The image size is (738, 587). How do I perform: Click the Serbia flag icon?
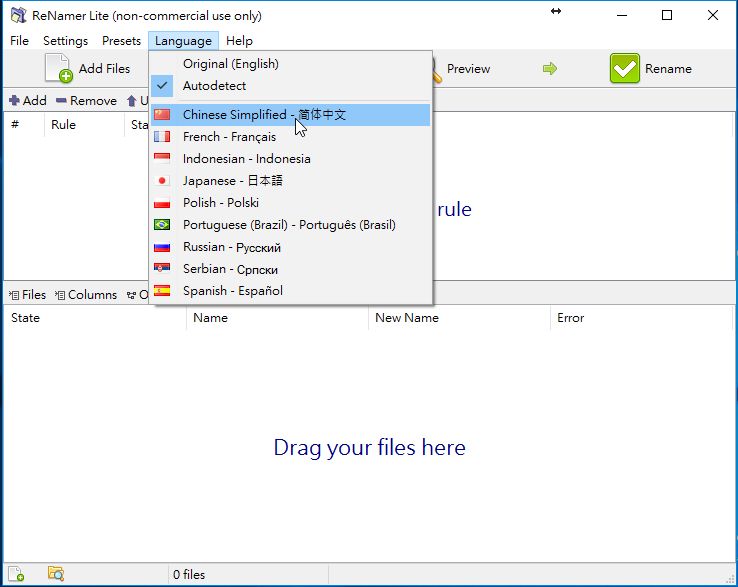162,269
